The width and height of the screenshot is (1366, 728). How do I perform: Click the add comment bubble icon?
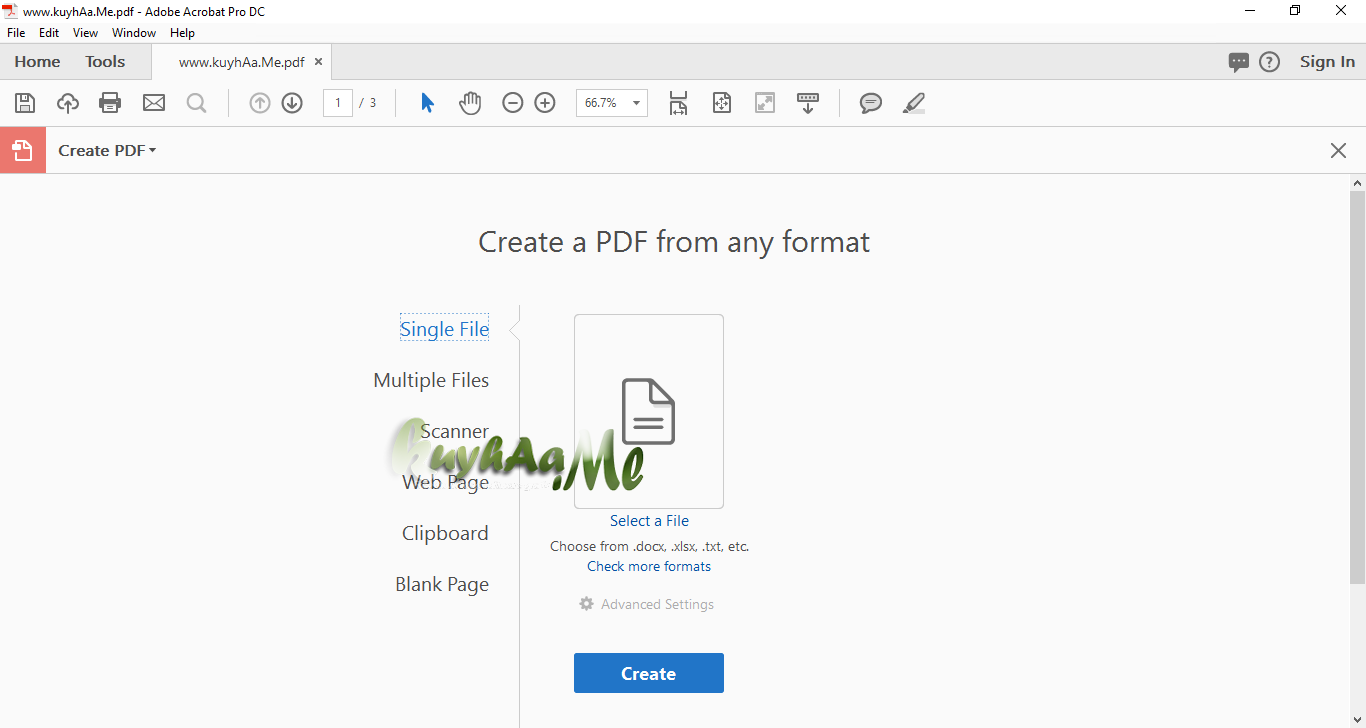tap(871, 103)
